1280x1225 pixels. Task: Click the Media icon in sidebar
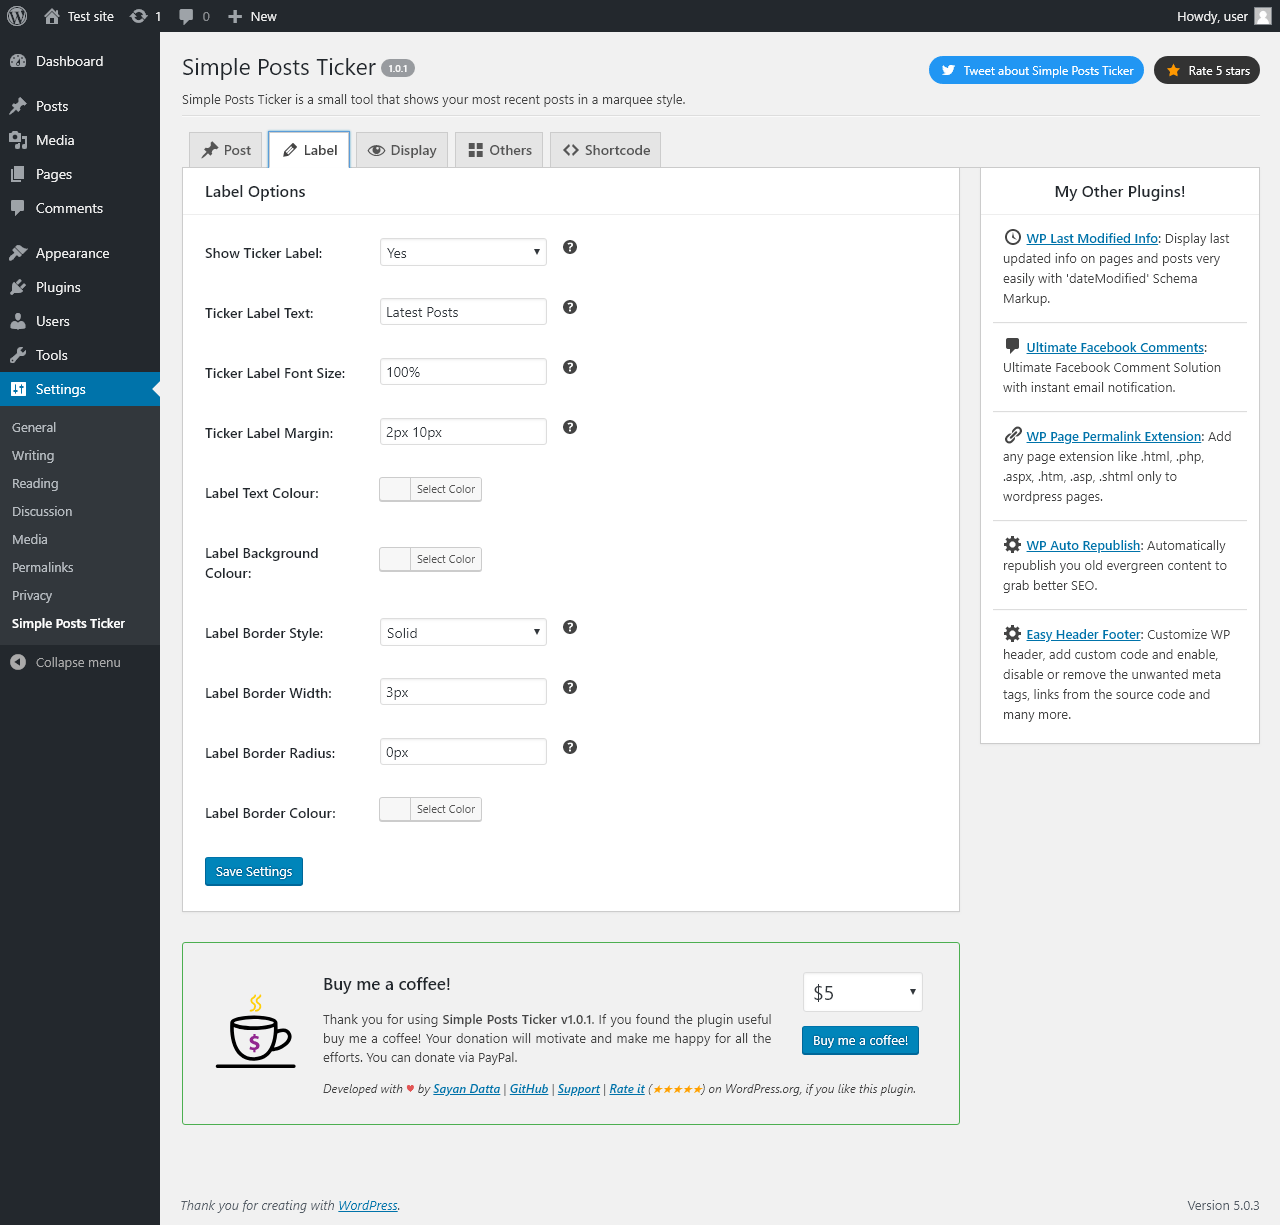coord(18,140)
